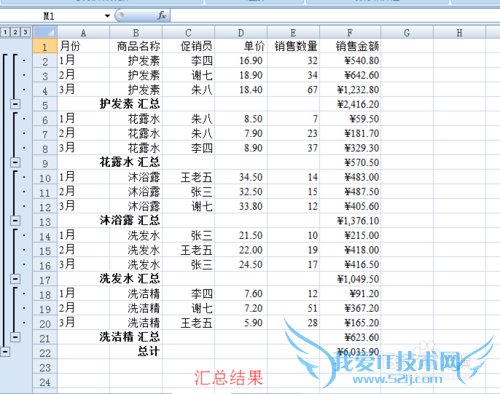Click the ¥623.60 subtotal cell
The height and width of the screenshot is (394, 500).
tap(350, 337)
